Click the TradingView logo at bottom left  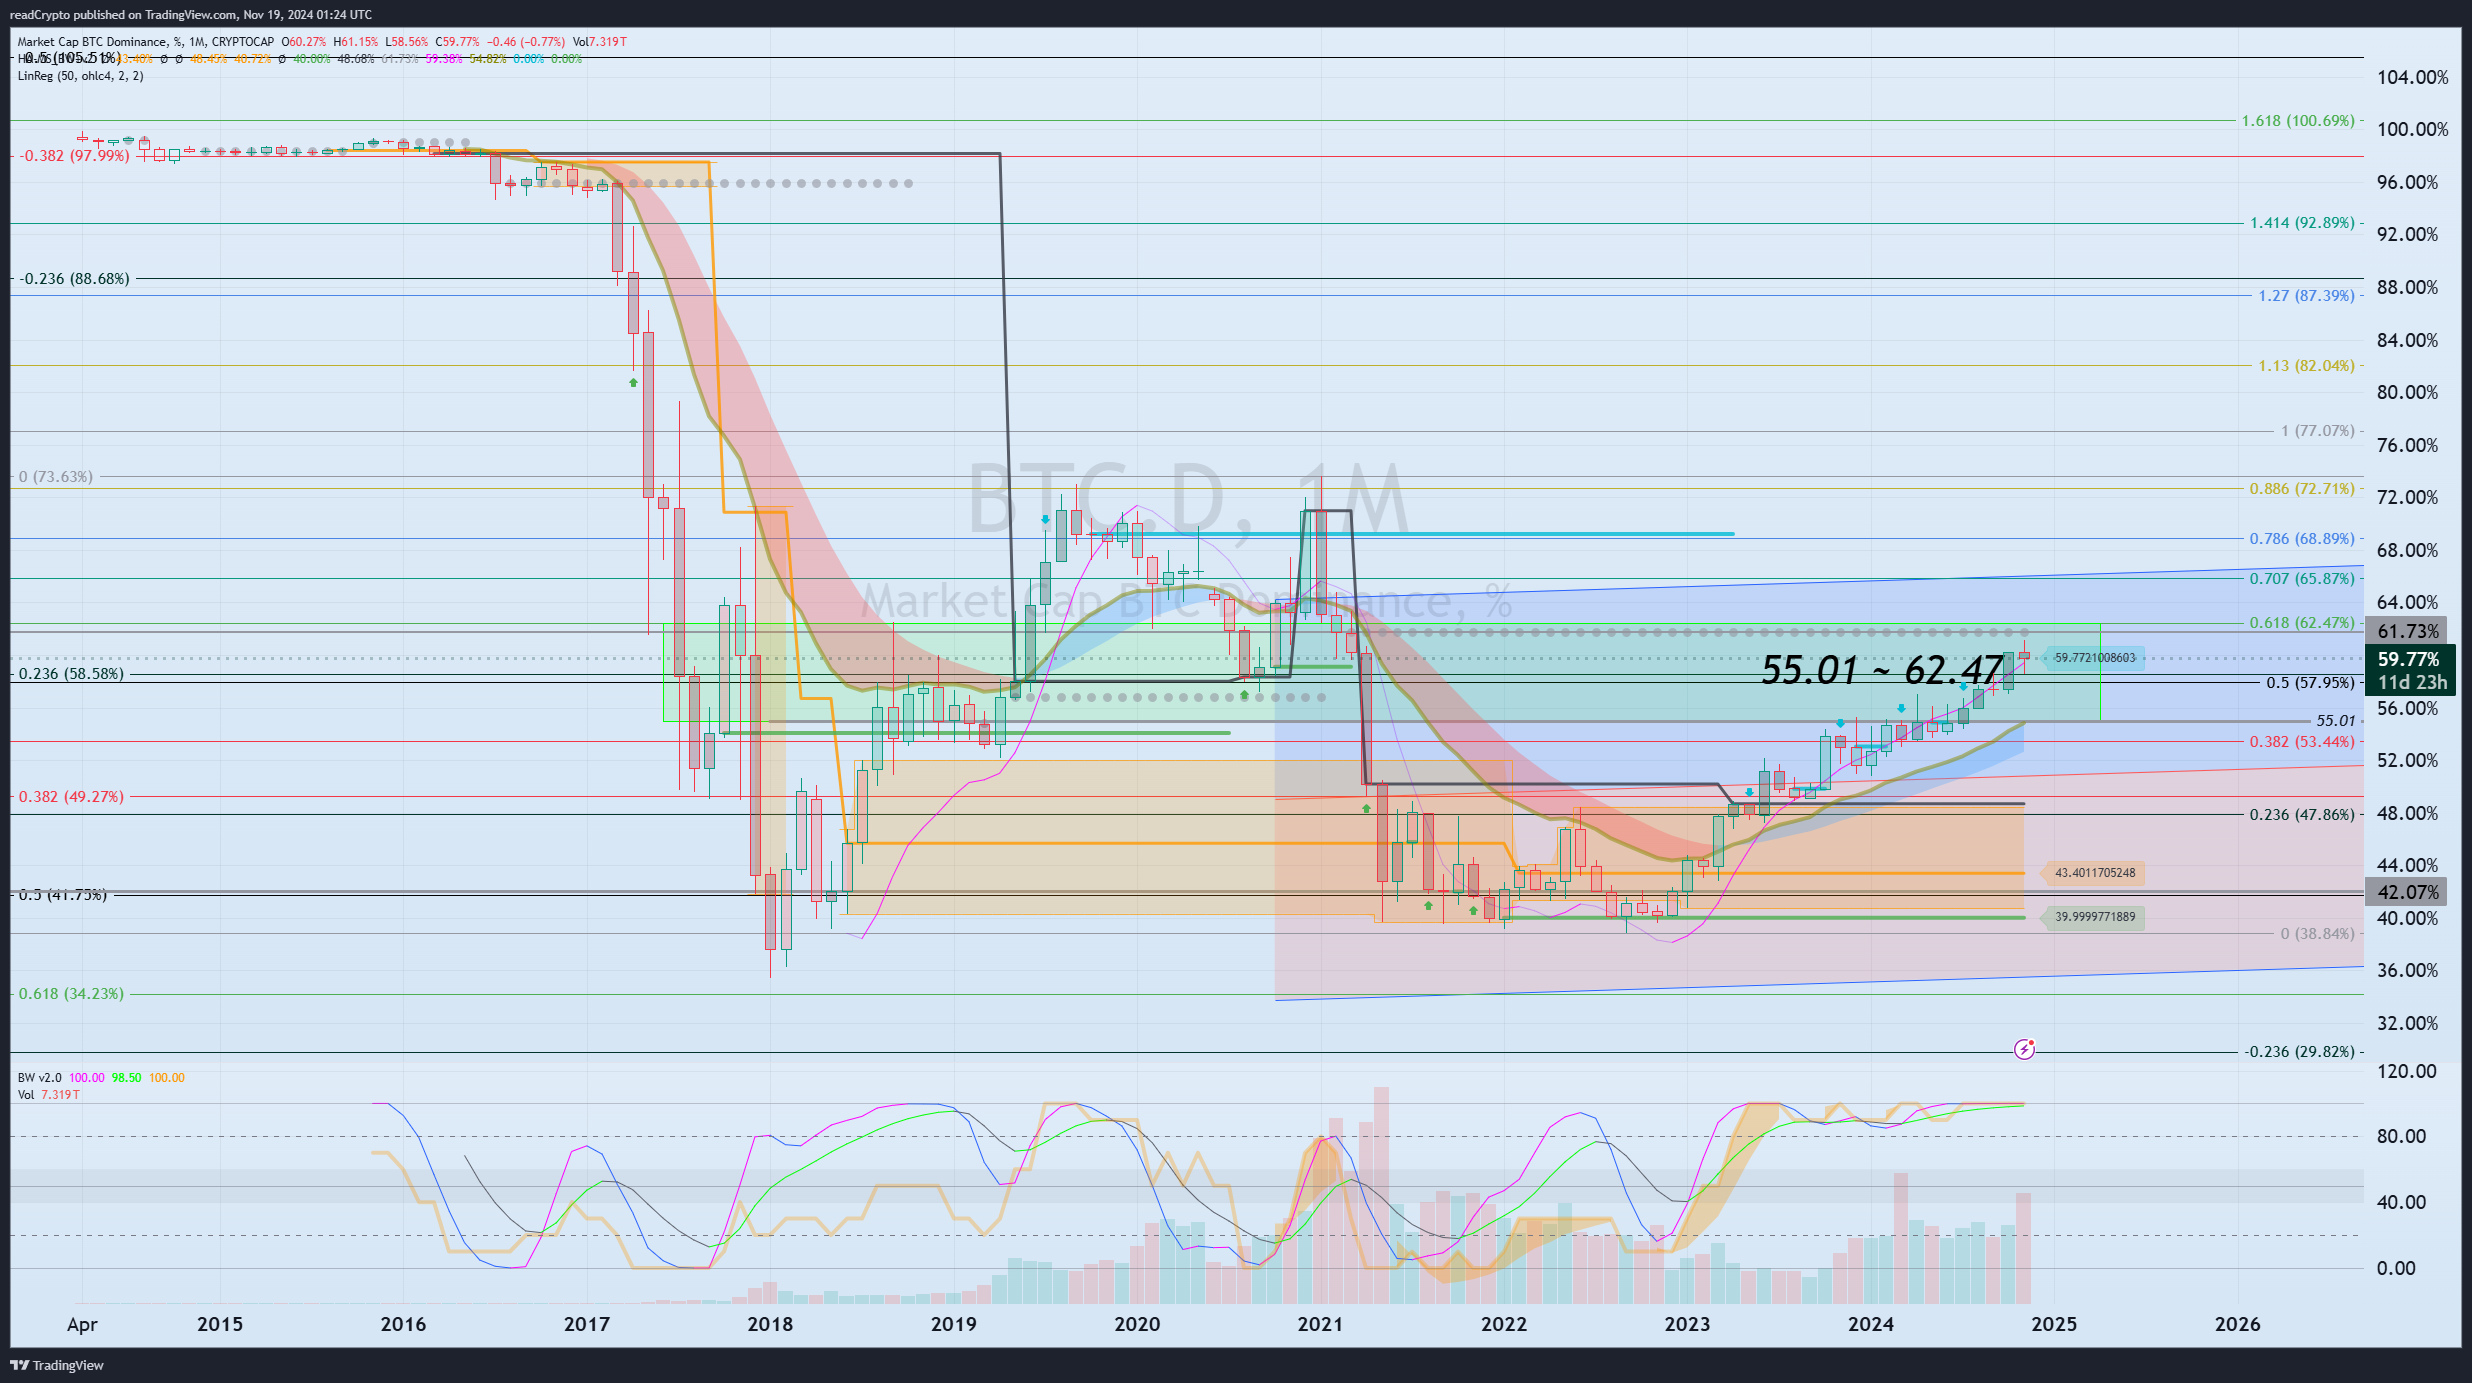click(x=57, y=1365)
